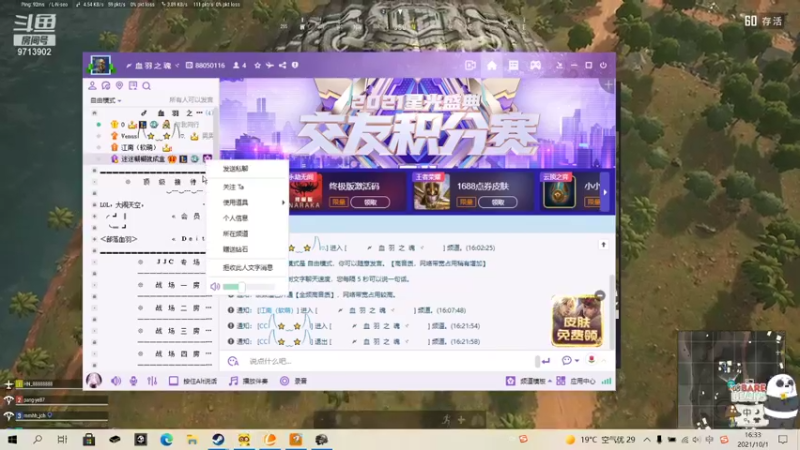This screenshot has height=450, width=800.
Task: Open 应用中心 app center
Action: click(x=576, y=381)
